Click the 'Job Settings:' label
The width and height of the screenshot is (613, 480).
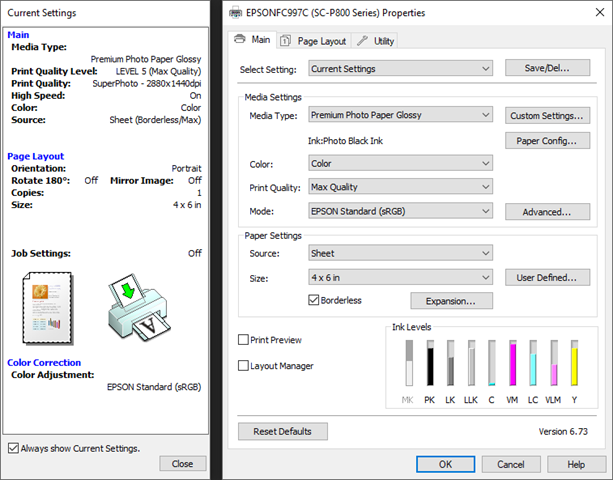[x=41, y=253]
